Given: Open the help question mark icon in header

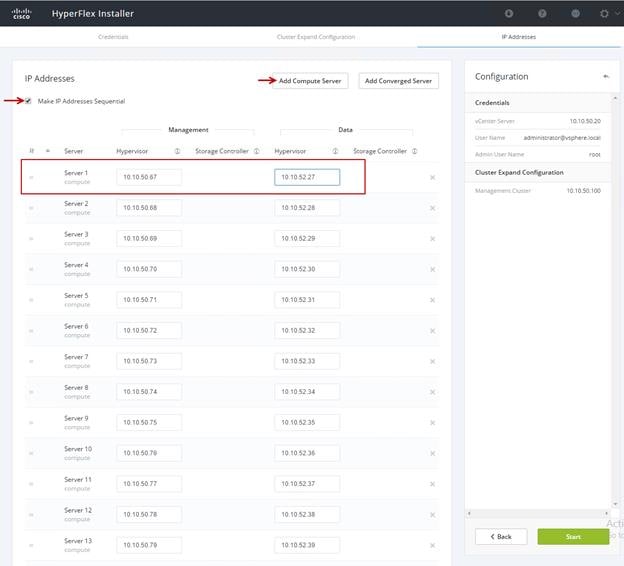Looking at the screenshot, I should (542, 14).
